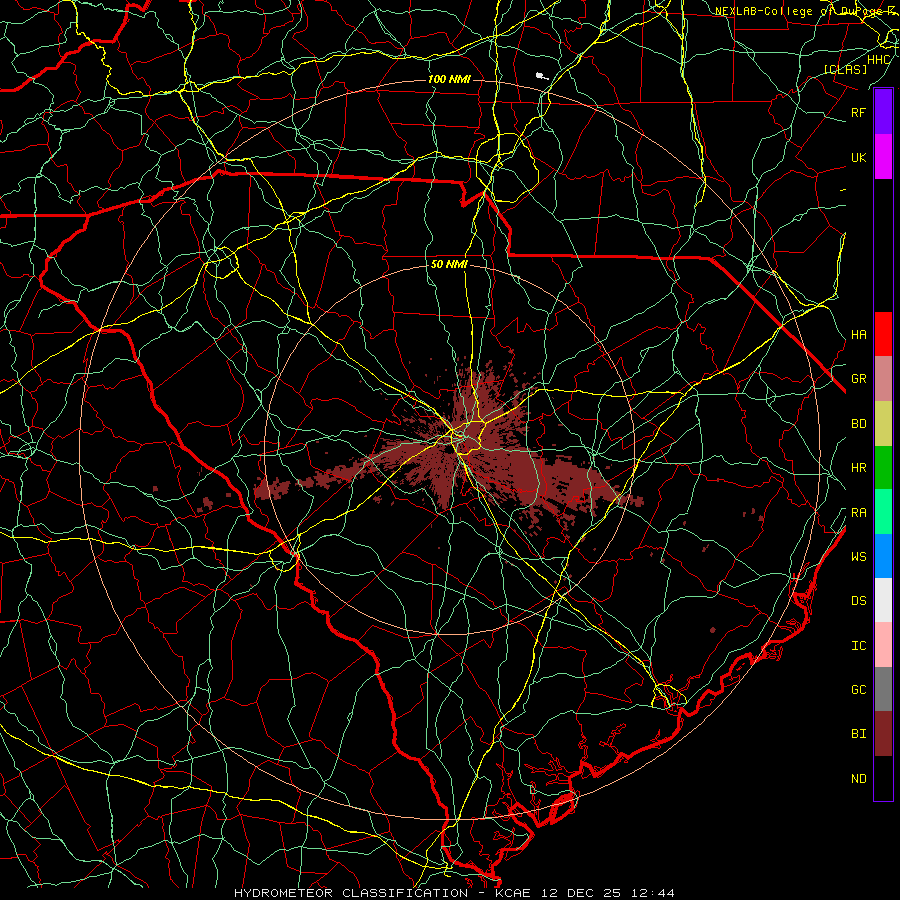The height and width of the screenshot is (900, 900).
Task: Click the UK magenta legend swatch
Action: click(883, 157)
